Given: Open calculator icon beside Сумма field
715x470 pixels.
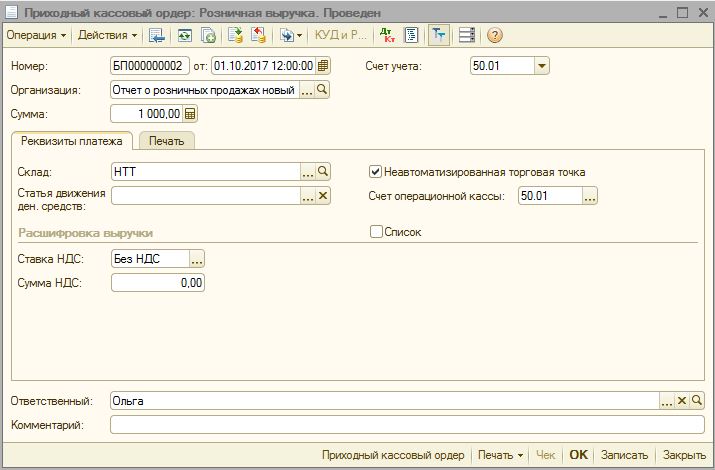Looking at the screenshot, I should (191, 114).
